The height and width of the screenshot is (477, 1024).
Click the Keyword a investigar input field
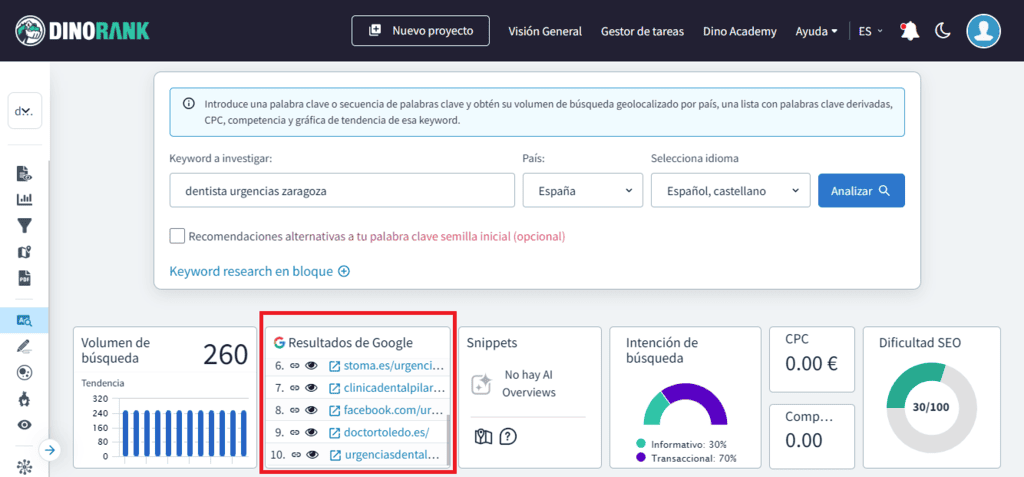tap(342, 190)
